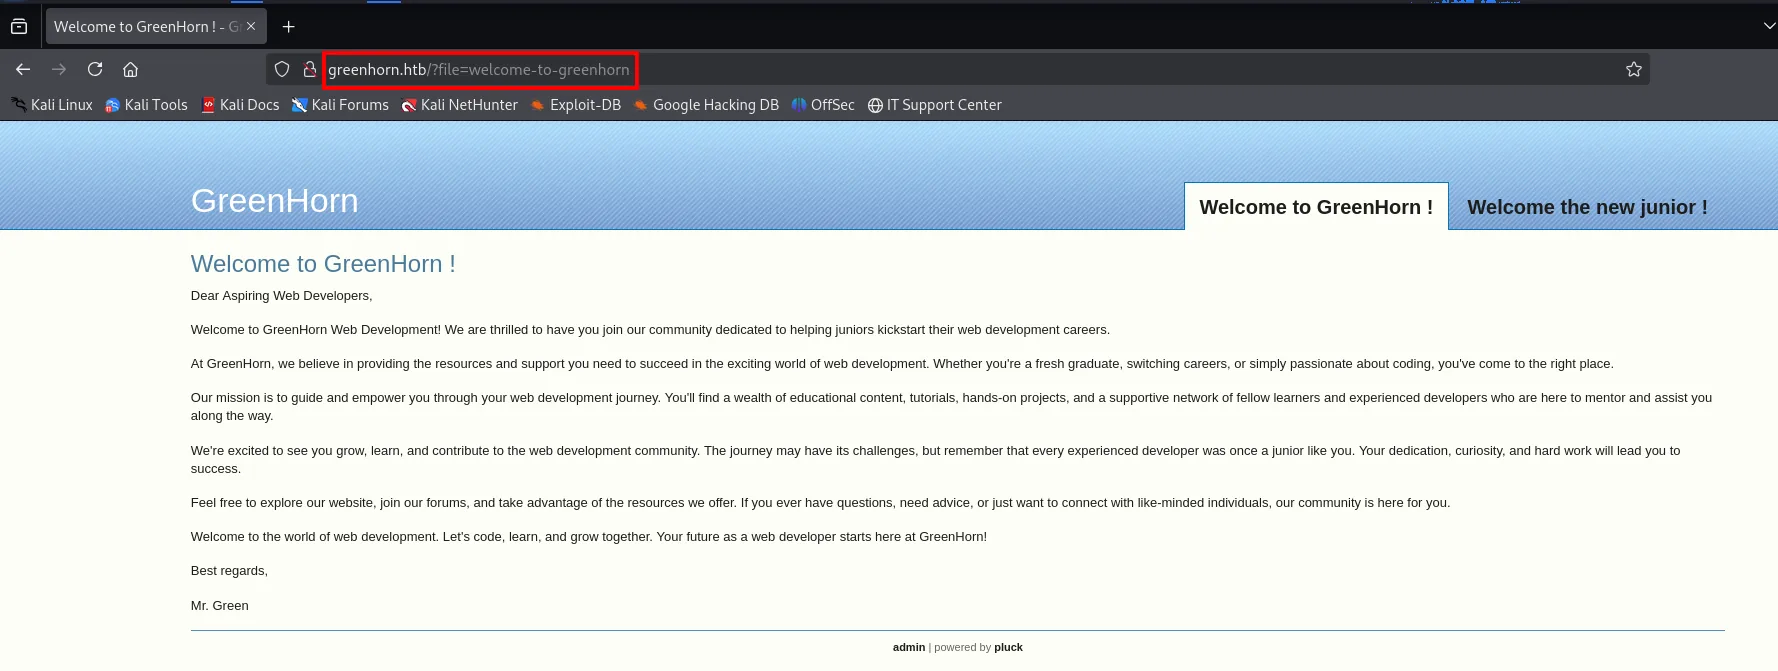The height and width of the screenshot is (671, 1778).
Task: Click the Welcome to GreenHorn ! page heading
Action: coord(323,264)
